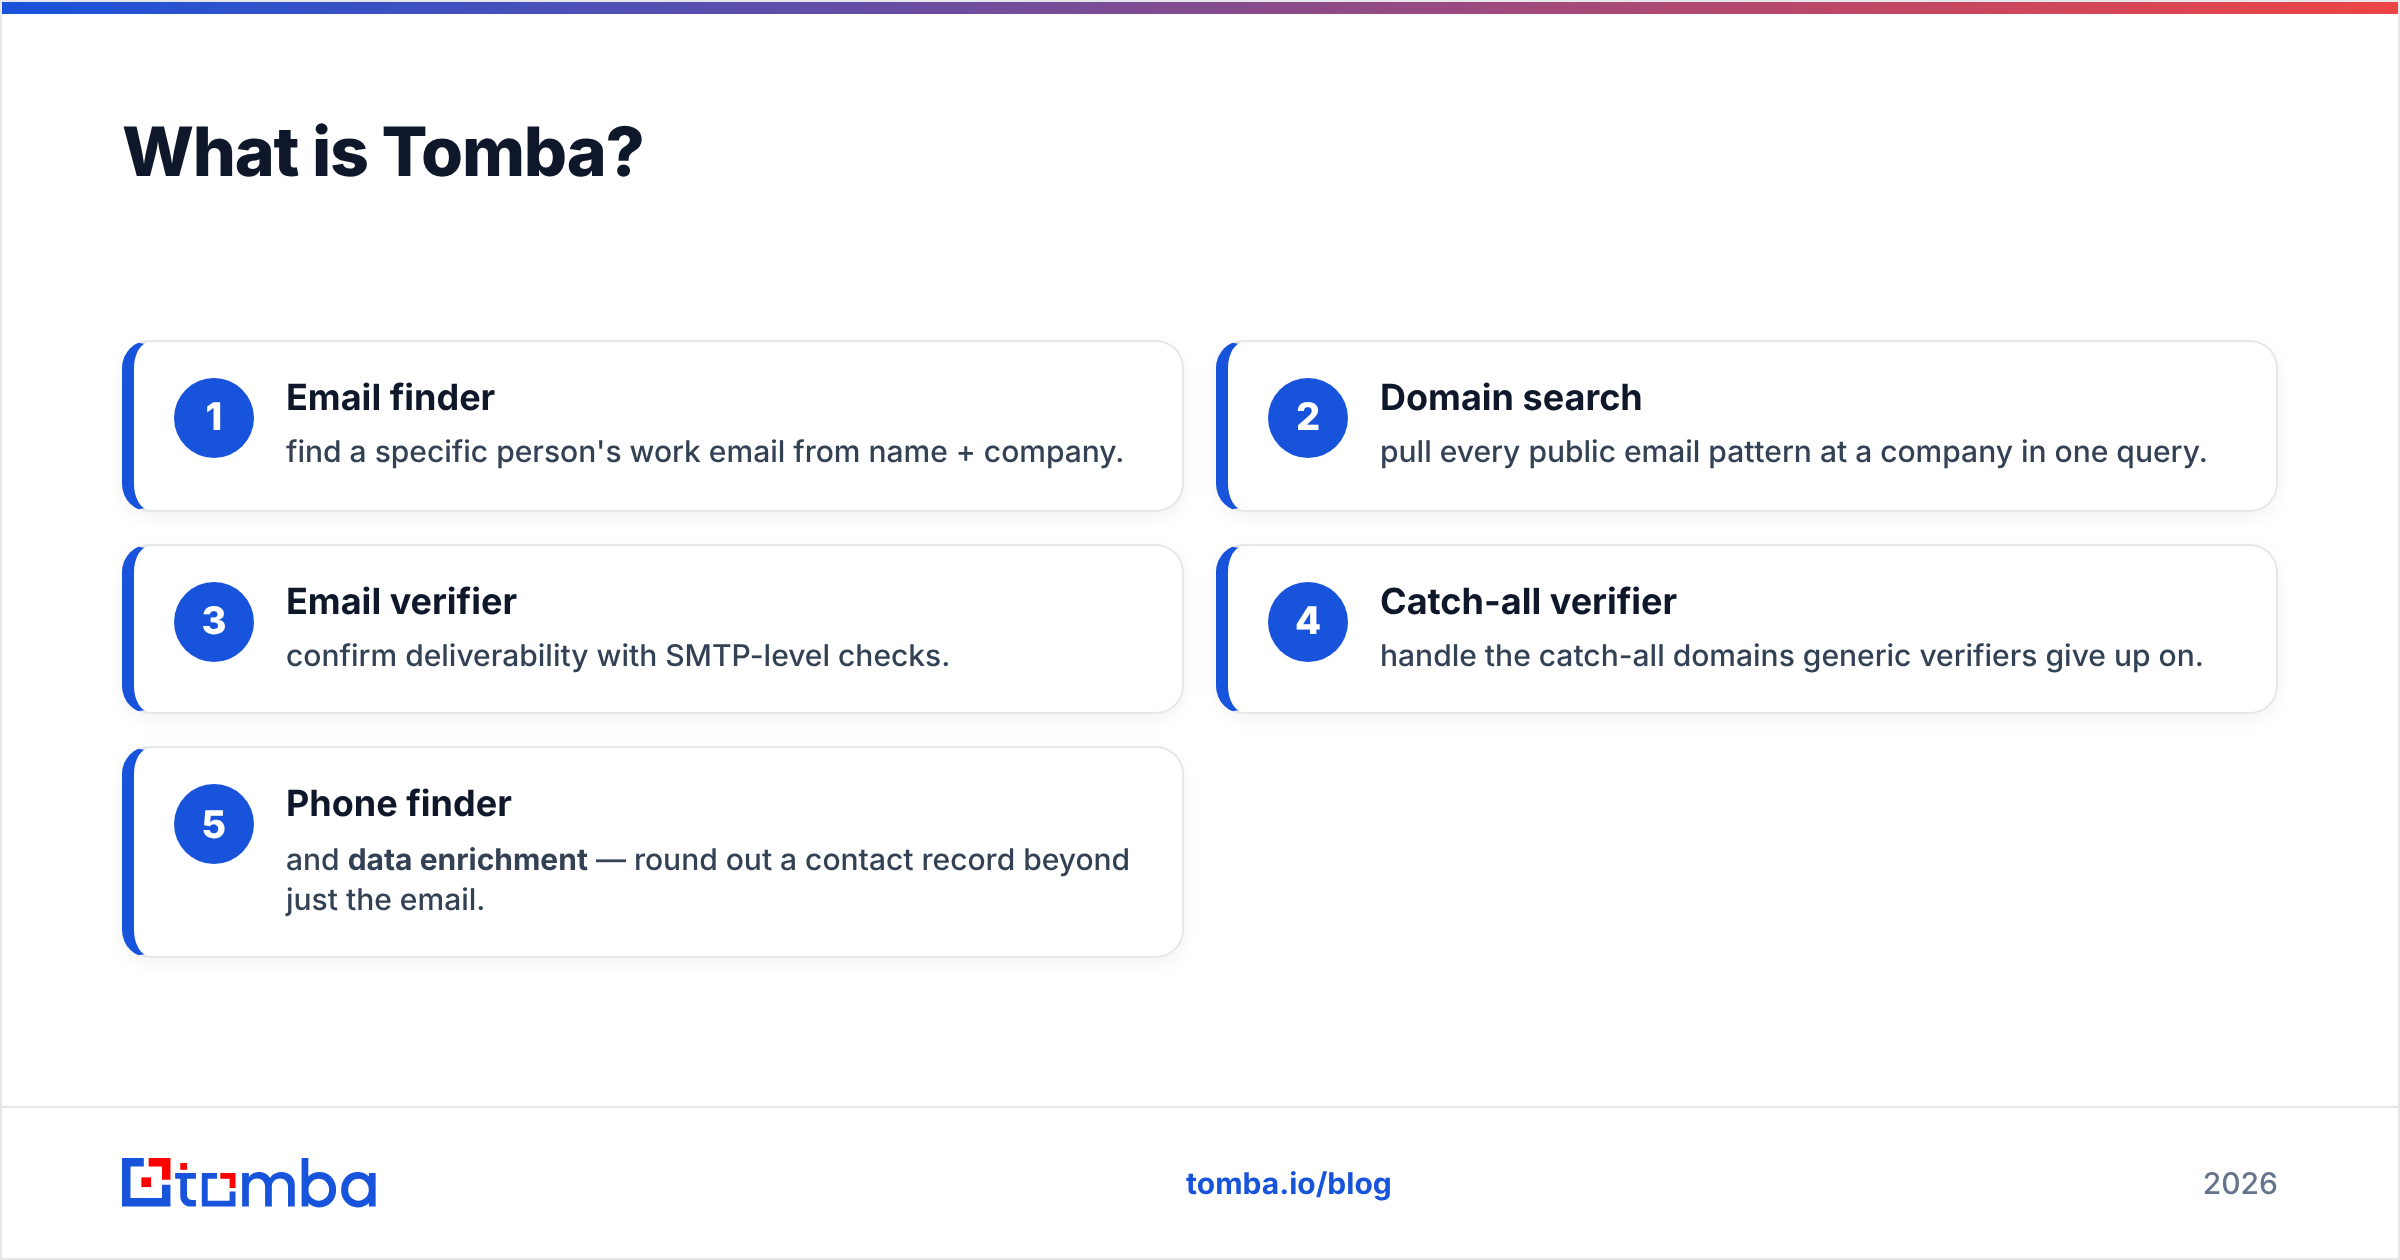Select the Email verifier heading
The image size is (2400, 1260).
(x=401, y=602)
